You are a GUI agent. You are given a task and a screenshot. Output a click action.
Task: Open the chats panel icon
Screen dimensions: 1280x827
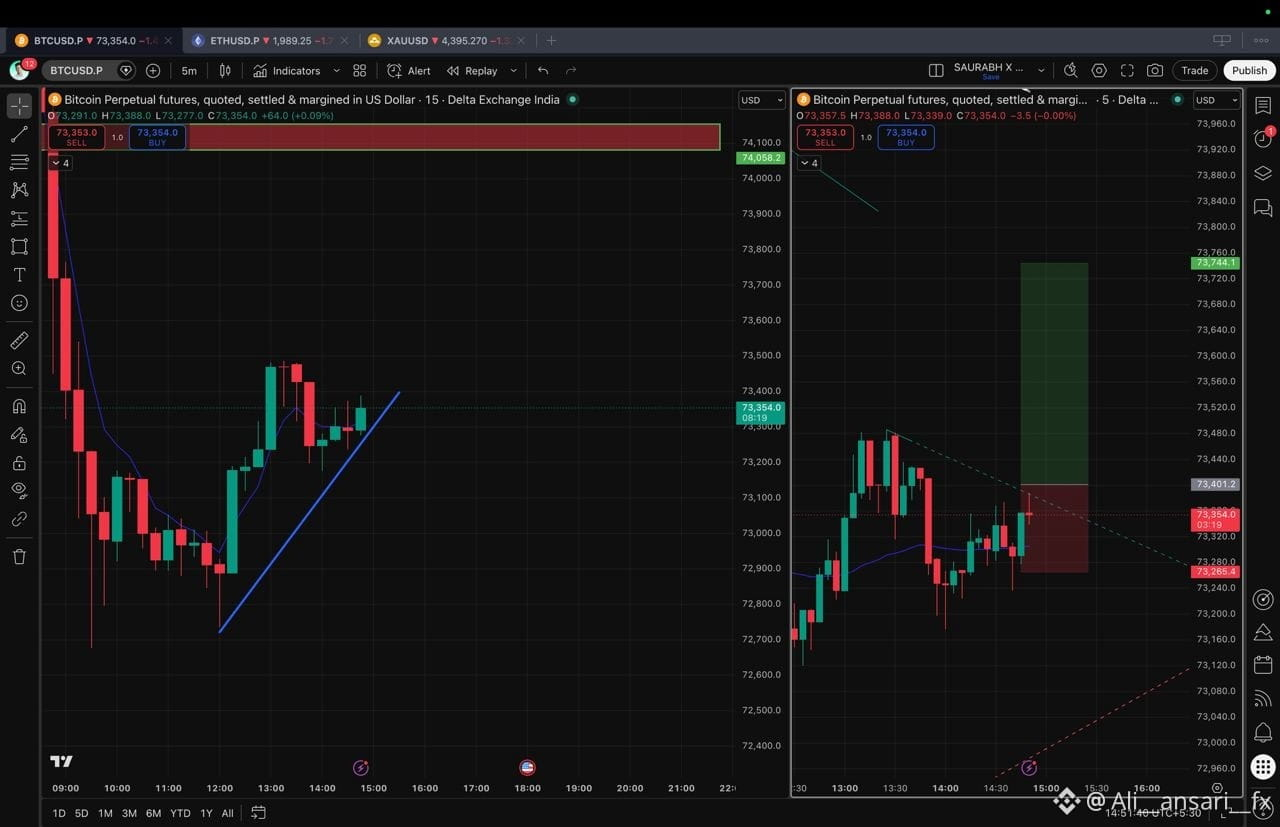coord(1263,207)
